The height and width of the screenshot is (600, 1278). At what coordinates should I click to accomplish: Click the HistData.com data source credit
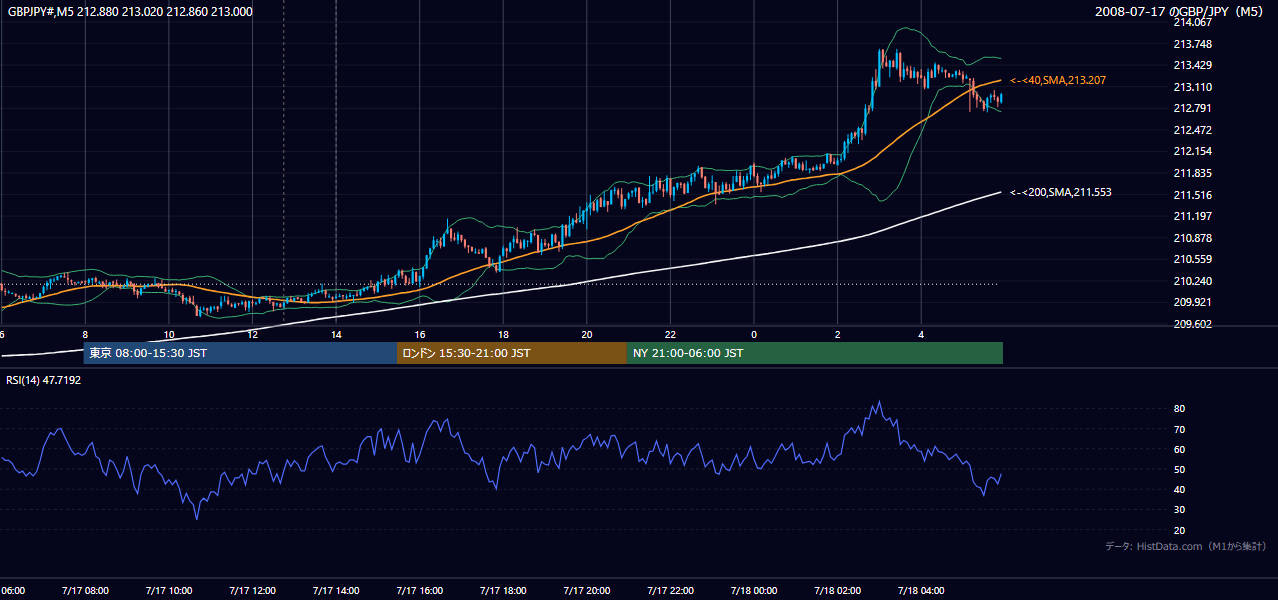[1186, 547]
